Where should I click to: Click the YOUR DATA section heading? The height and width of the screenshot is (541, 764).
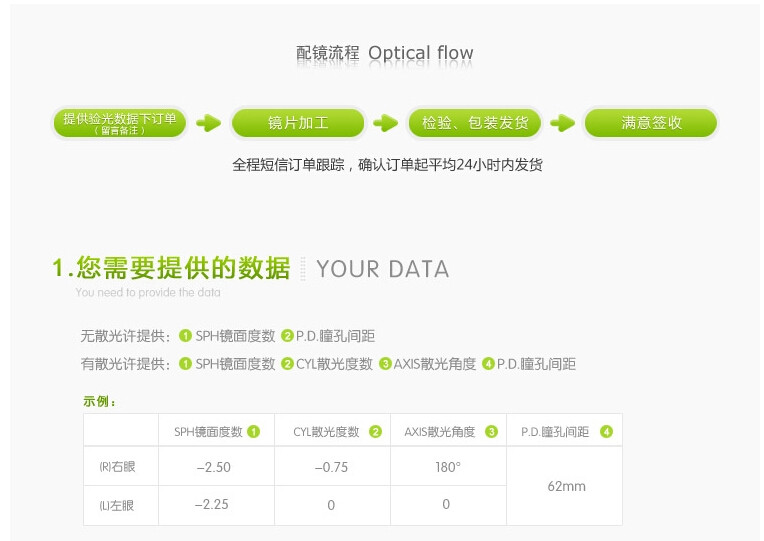pos(382,269)
